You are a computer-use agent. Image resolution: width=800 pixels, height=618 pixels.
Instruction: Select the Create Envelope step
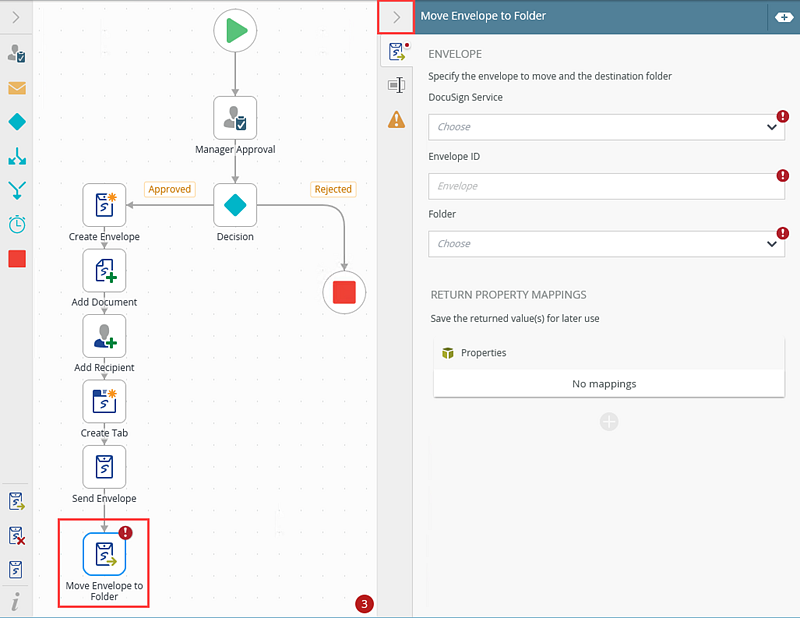(104, 205)
